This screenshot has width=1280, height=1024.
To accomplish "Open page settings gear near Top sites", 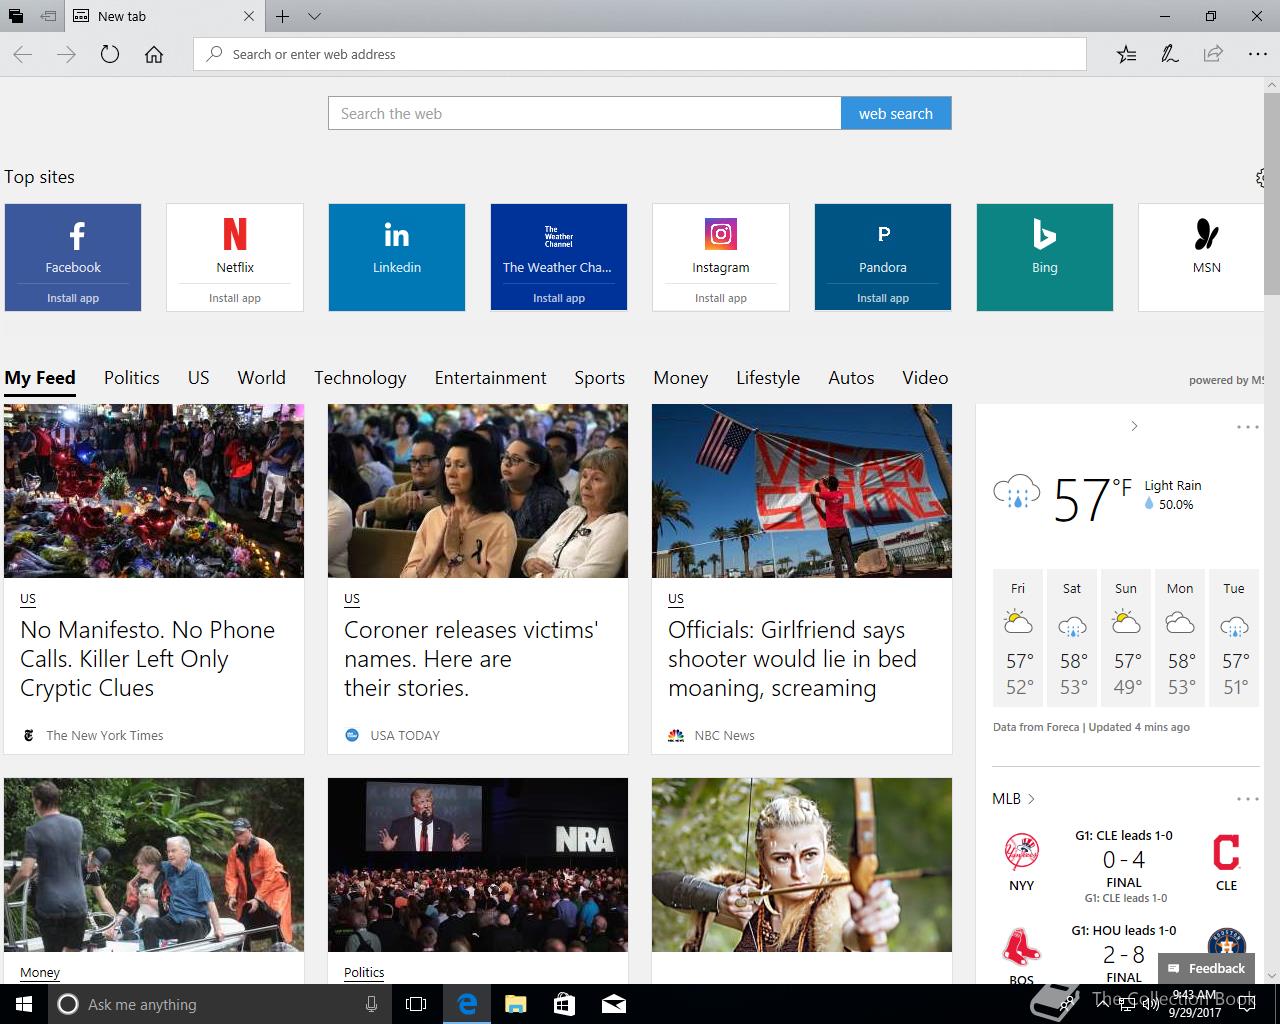I will (x=1259, y=178).
